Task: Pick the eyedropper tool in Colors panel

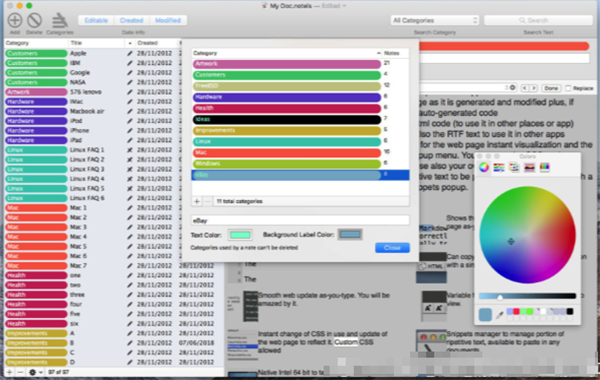Action: [499, 315]
